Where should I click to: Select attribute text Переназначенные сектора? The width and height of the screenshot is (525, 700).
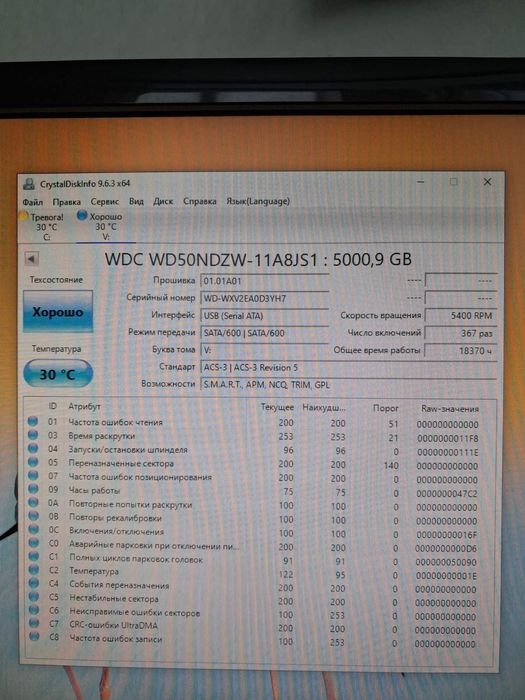coord(121,463)
